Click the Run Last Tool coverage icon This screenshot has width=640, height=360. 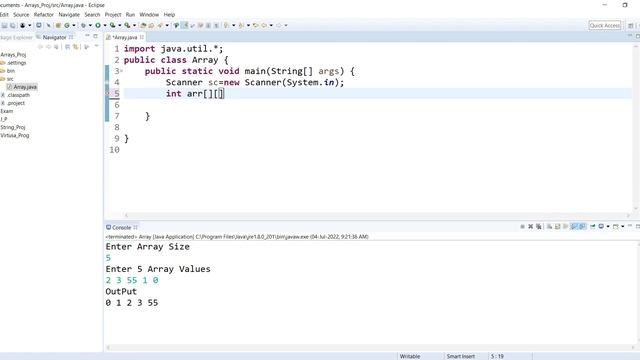click(x=112, y=25)
